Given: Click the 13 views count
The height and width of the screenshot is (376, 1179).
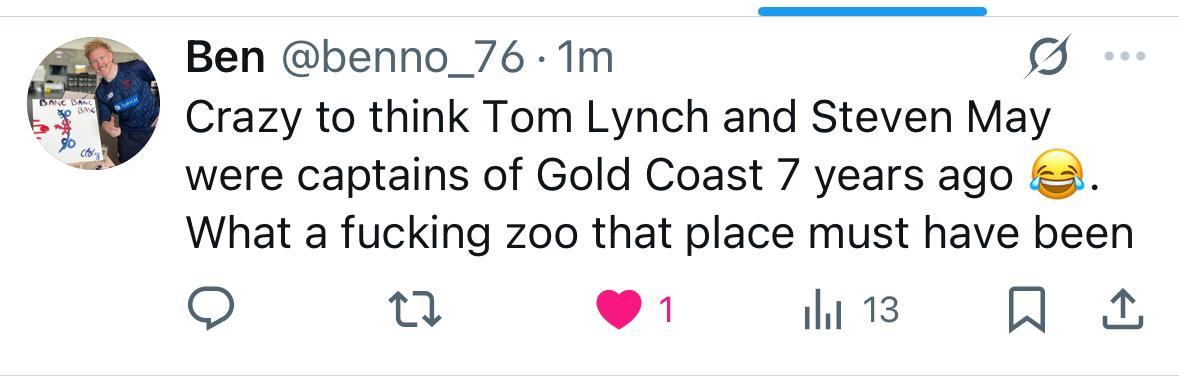Looking at the screenshot, I should tap(881, 310).
